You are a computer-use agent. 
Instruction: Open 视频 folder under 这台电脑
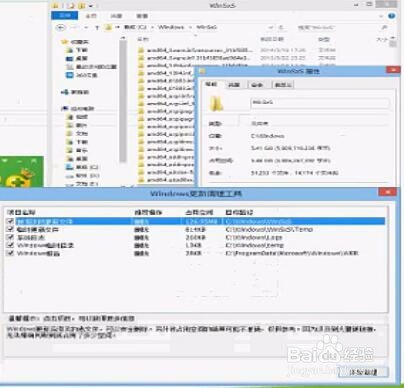pos(77,117)
